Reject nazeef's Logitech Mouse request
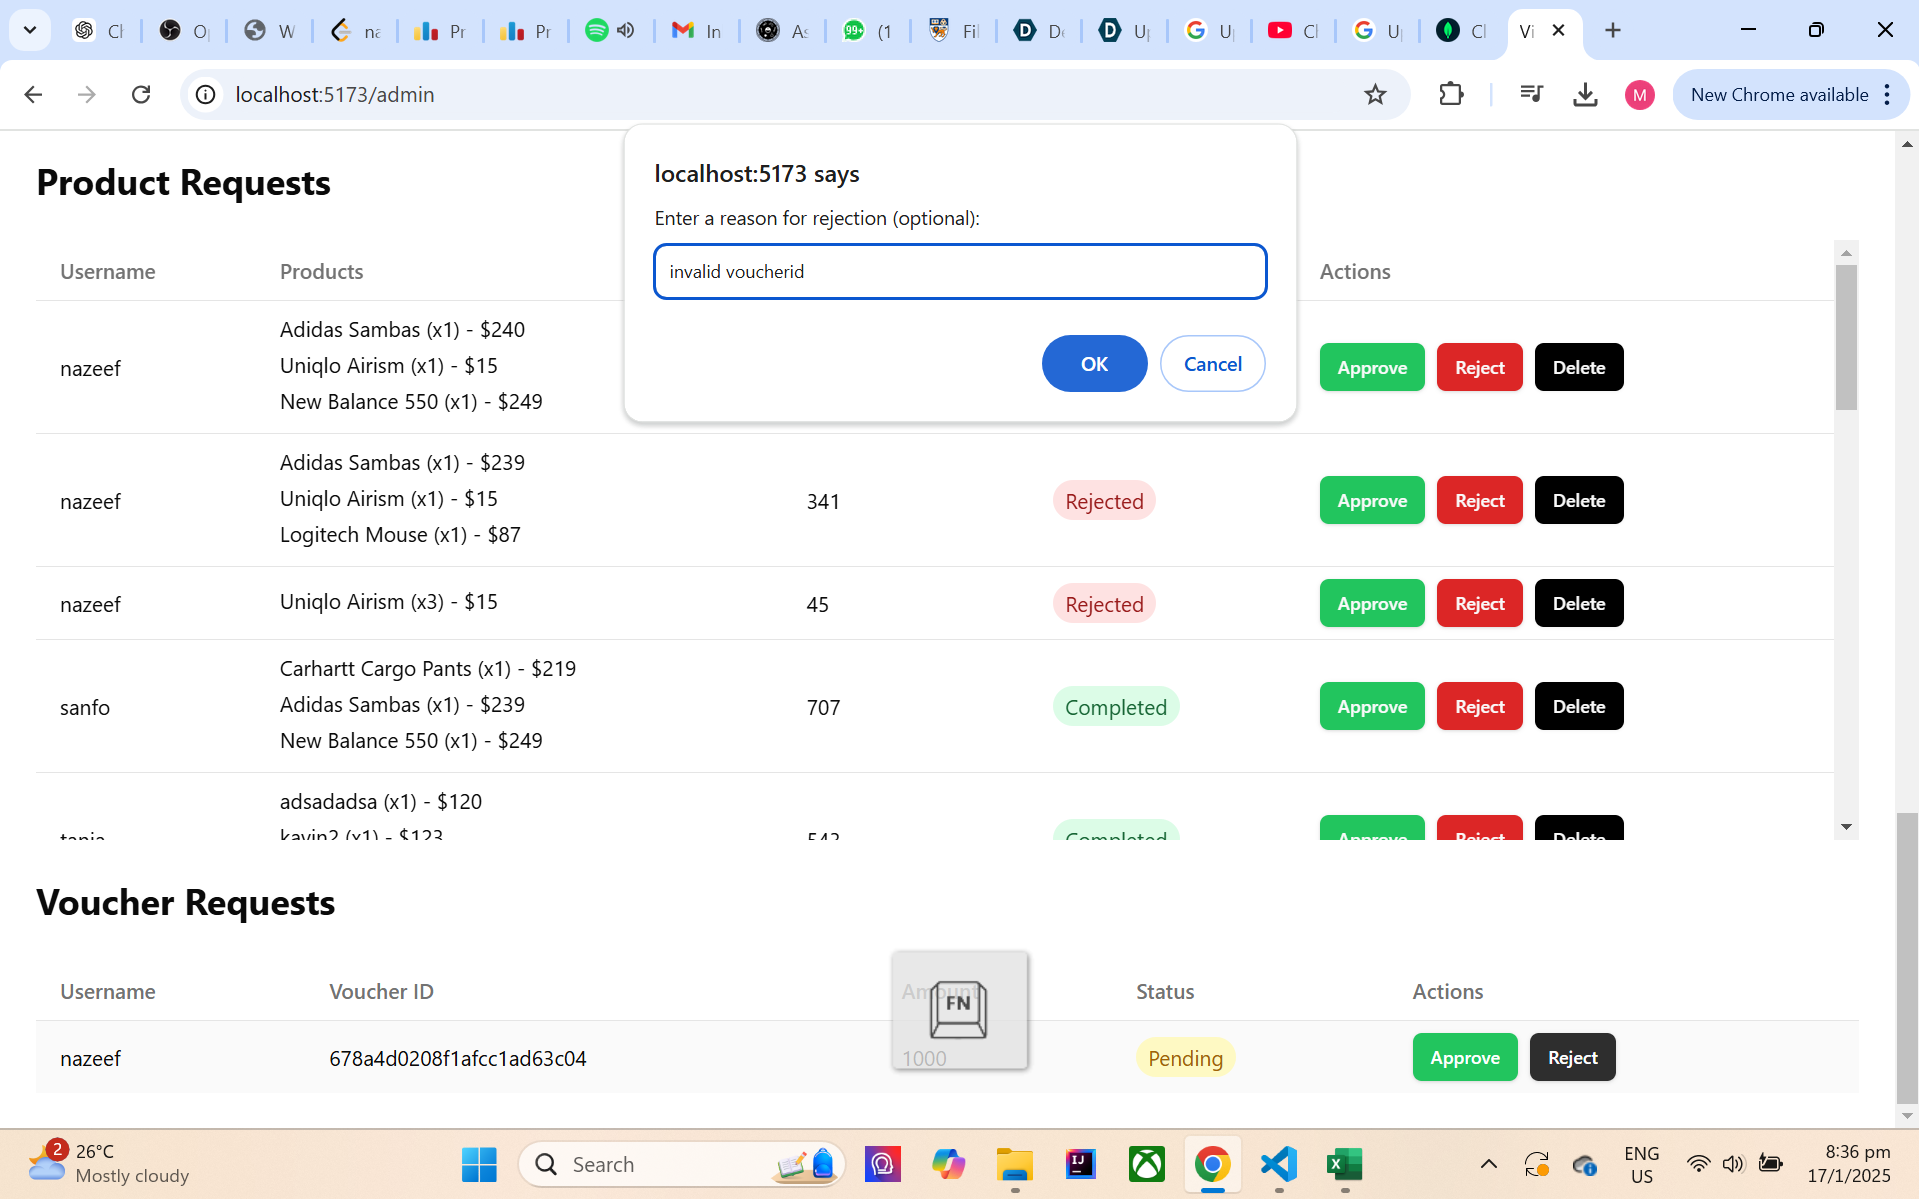Viewport: 1919px width, 1199px height. pyautogui.click(x=1479, y=500)
